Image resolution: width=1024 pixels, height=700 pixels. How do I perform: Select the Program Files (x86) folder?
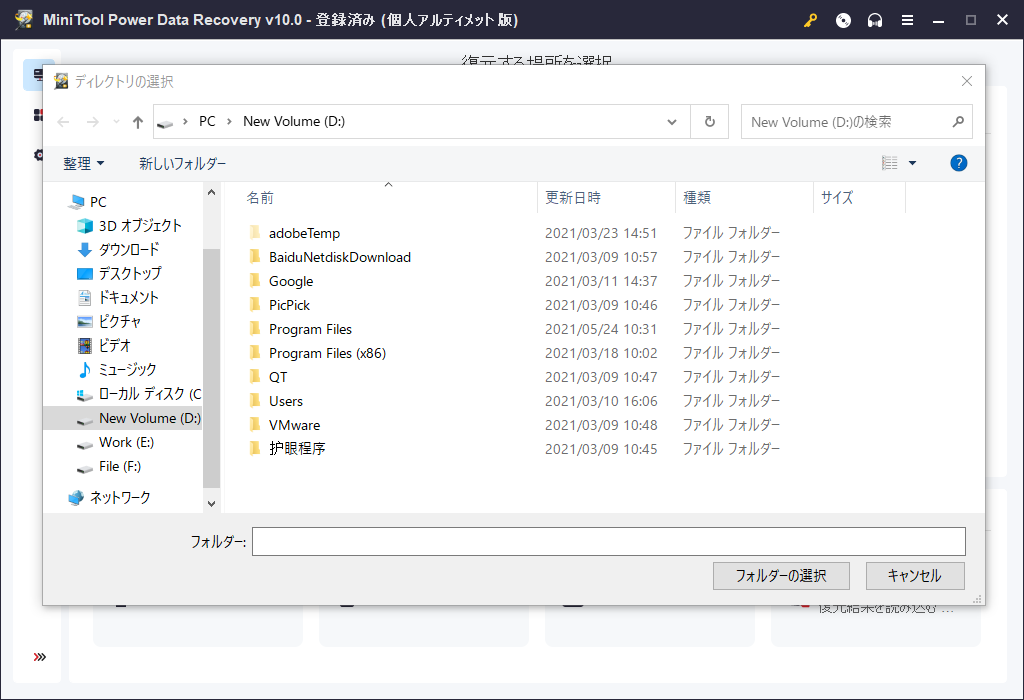[327, 353]
